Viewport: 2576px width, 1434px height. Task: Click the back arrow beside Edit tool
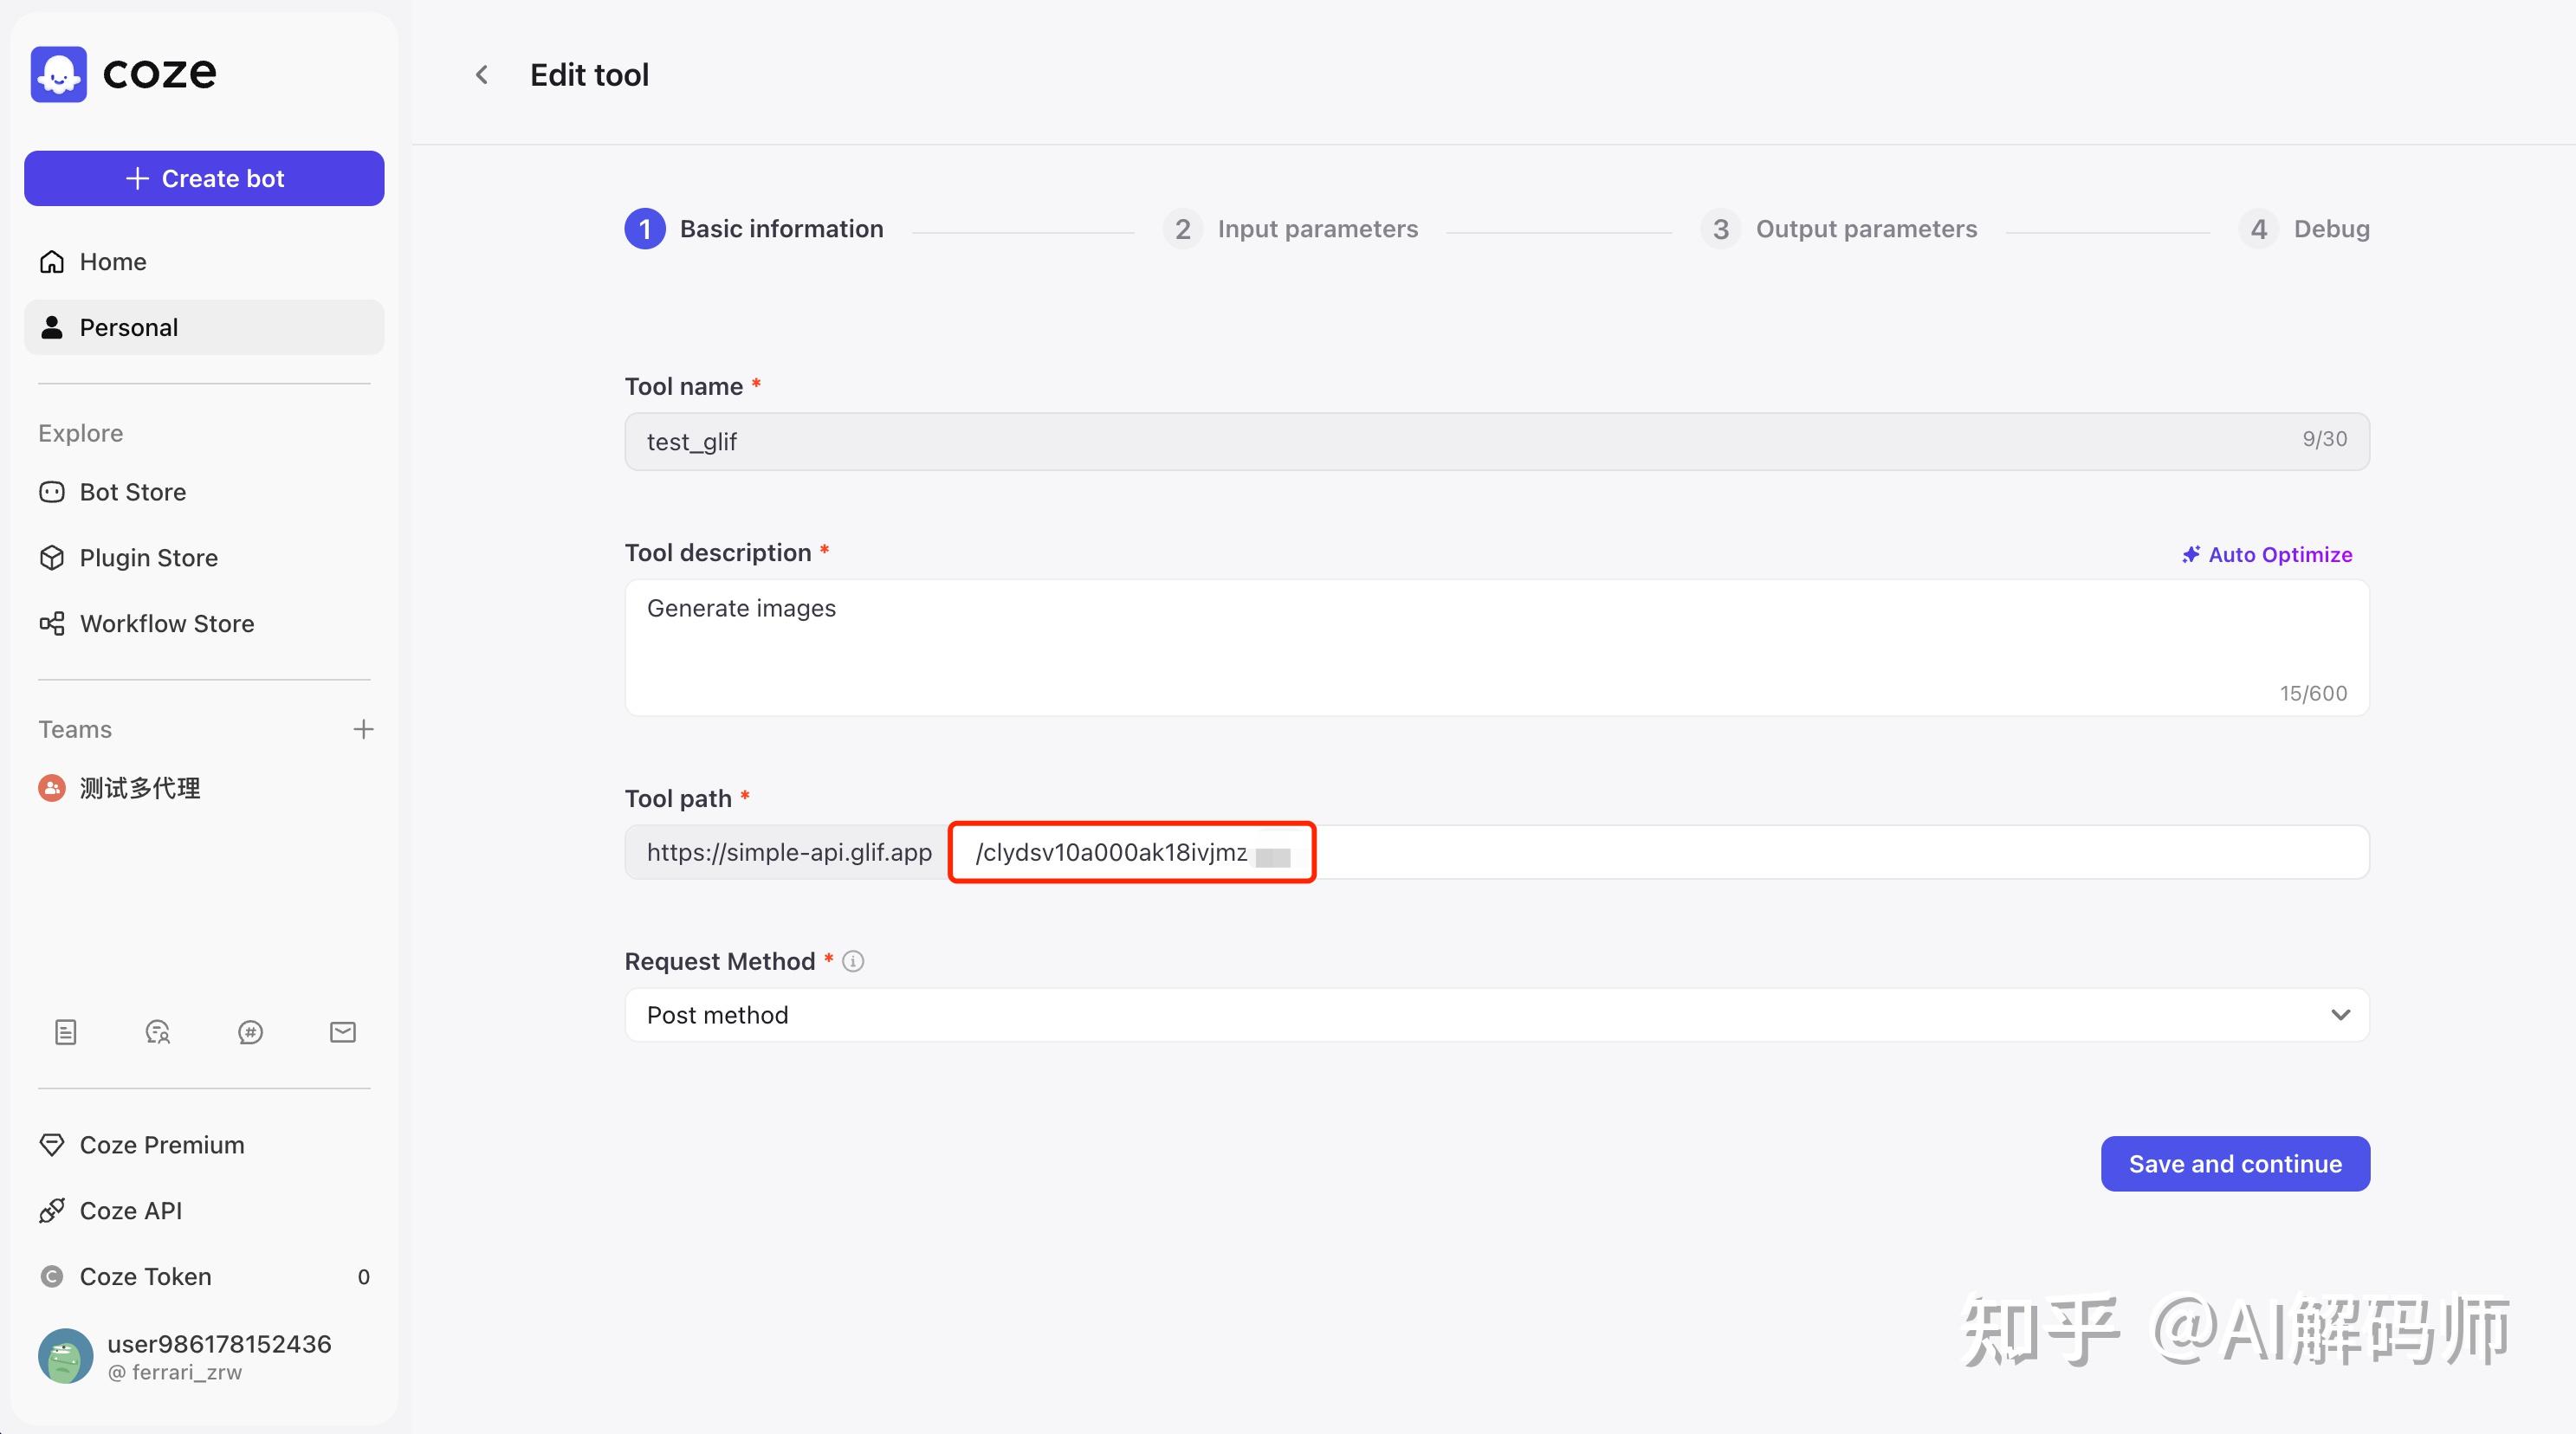coord(482,75)
